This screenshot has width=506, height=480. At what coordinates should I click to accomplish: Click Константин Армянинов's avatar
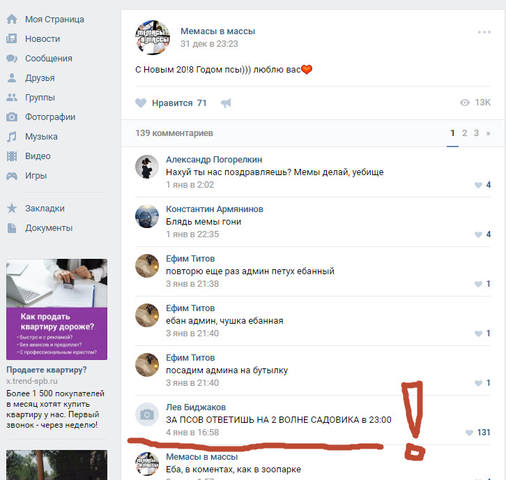(x=147, y=216)
